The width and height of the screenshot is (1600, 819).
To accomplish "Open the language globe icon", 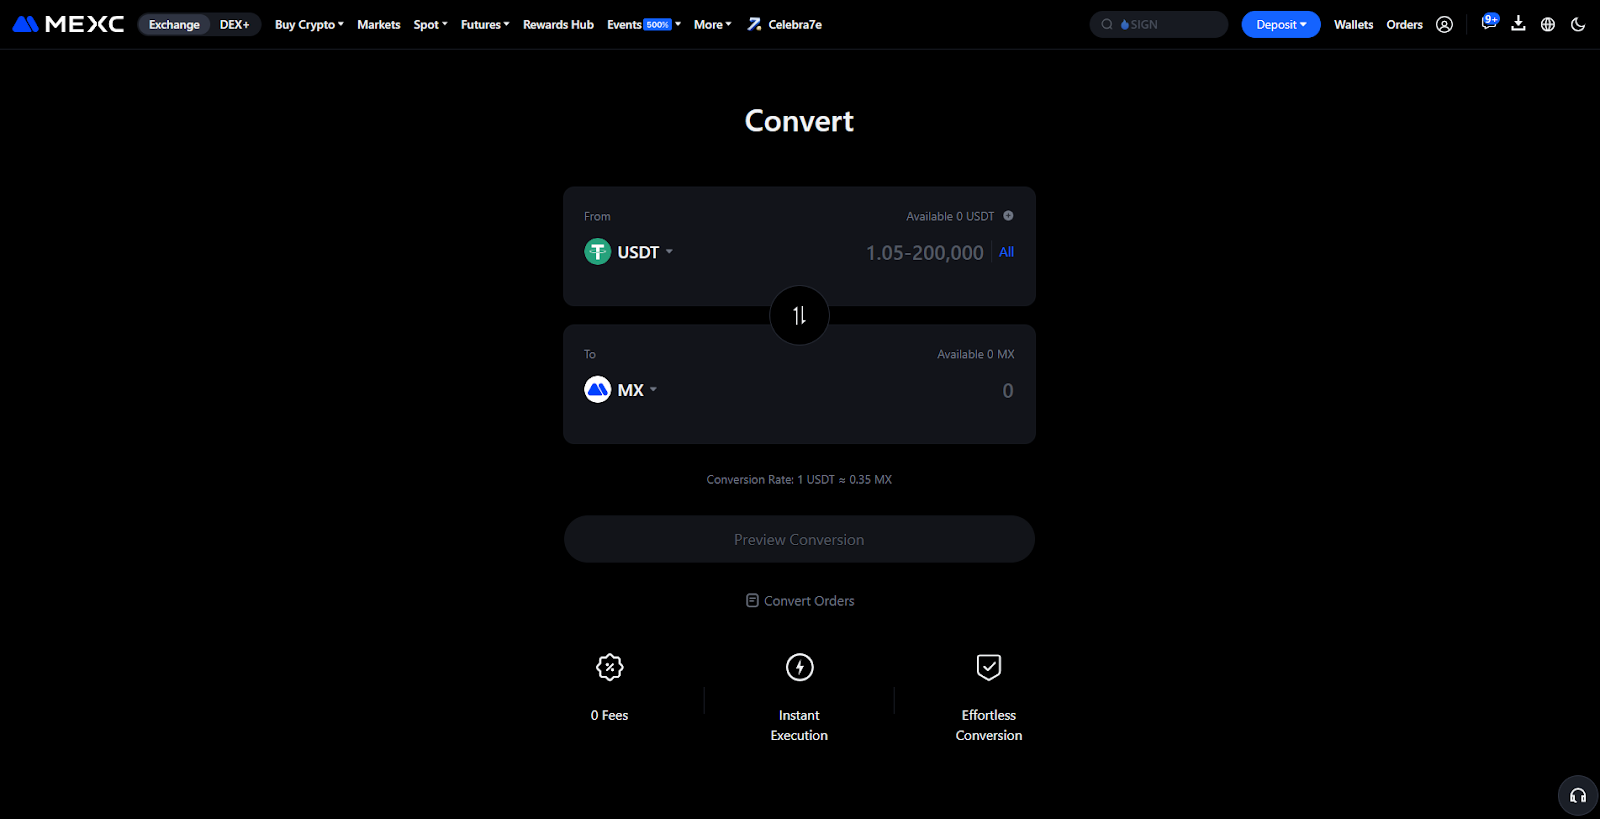I will click(x=1548, y=24).
